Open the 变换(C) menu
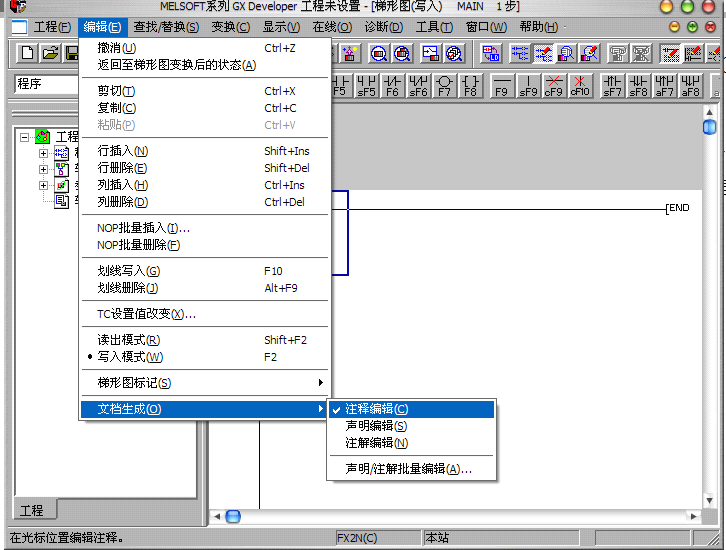The image size is (726, 550). coord(231,27)
